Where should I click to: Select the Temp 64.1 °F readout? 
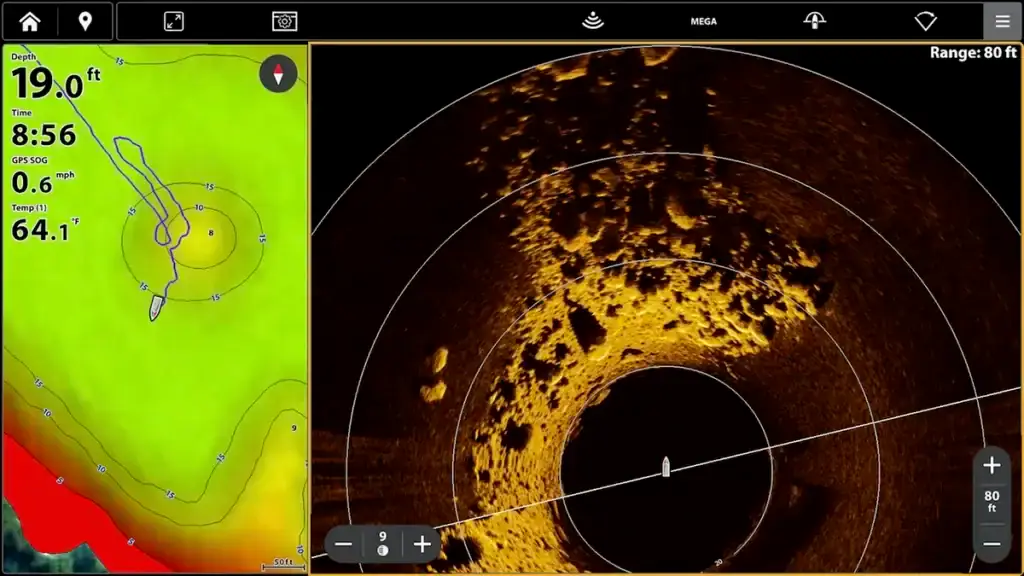pyautogui.click(x=44, y=224)
